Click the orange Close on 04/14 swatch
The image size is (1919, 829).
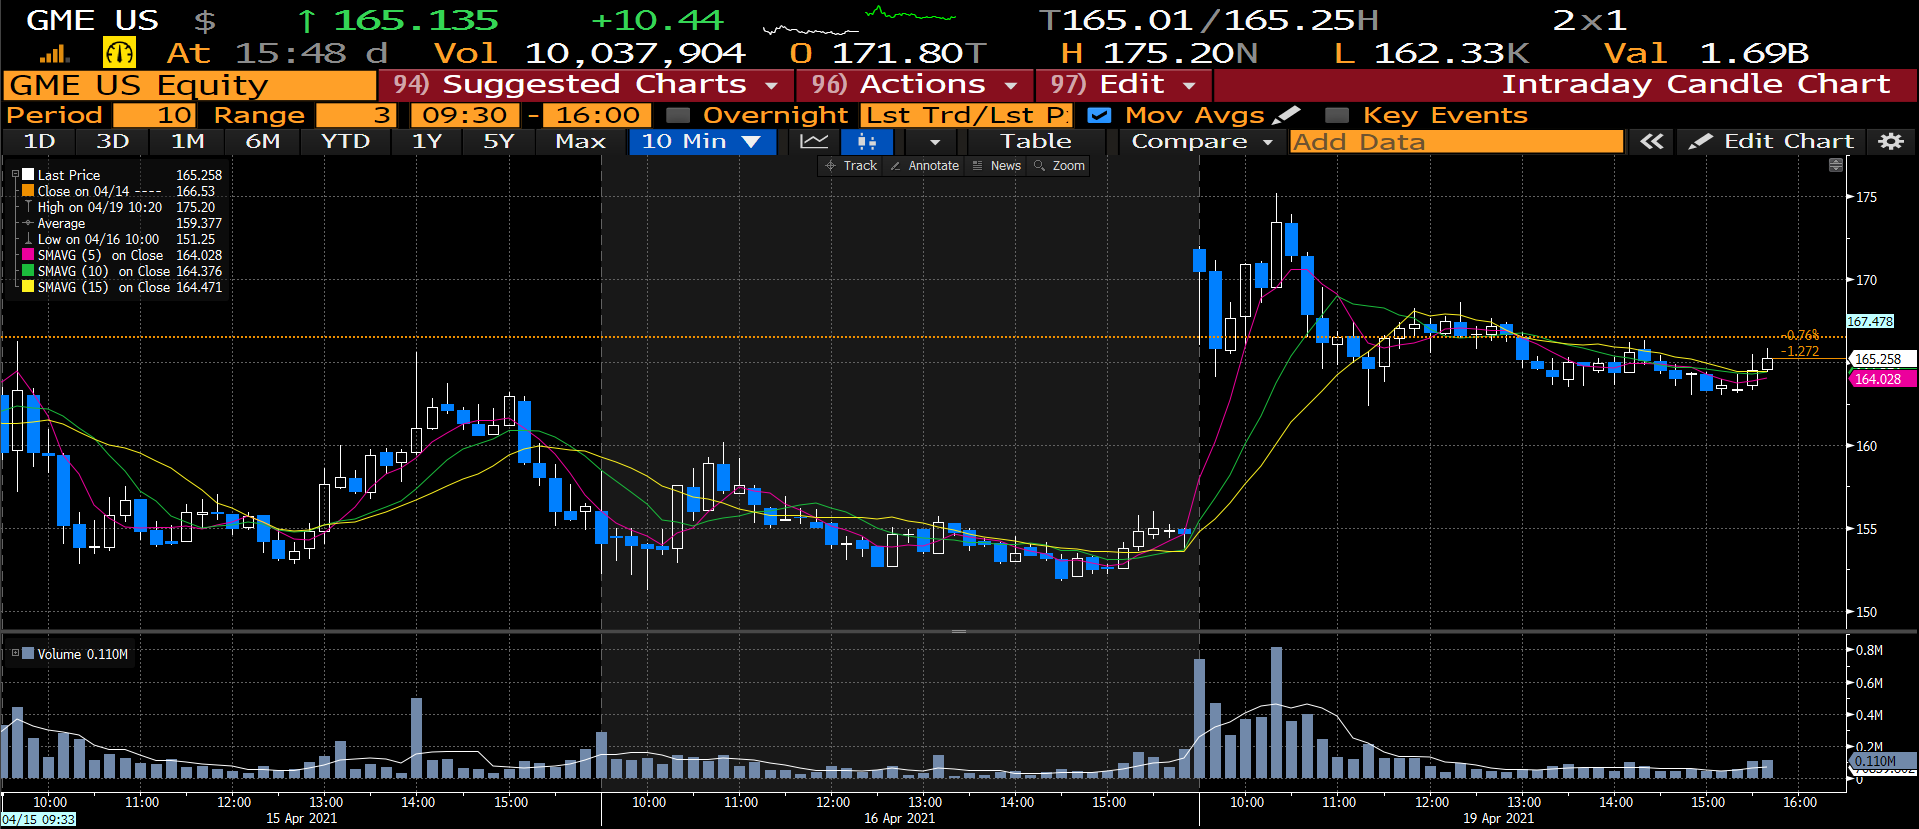29,191
